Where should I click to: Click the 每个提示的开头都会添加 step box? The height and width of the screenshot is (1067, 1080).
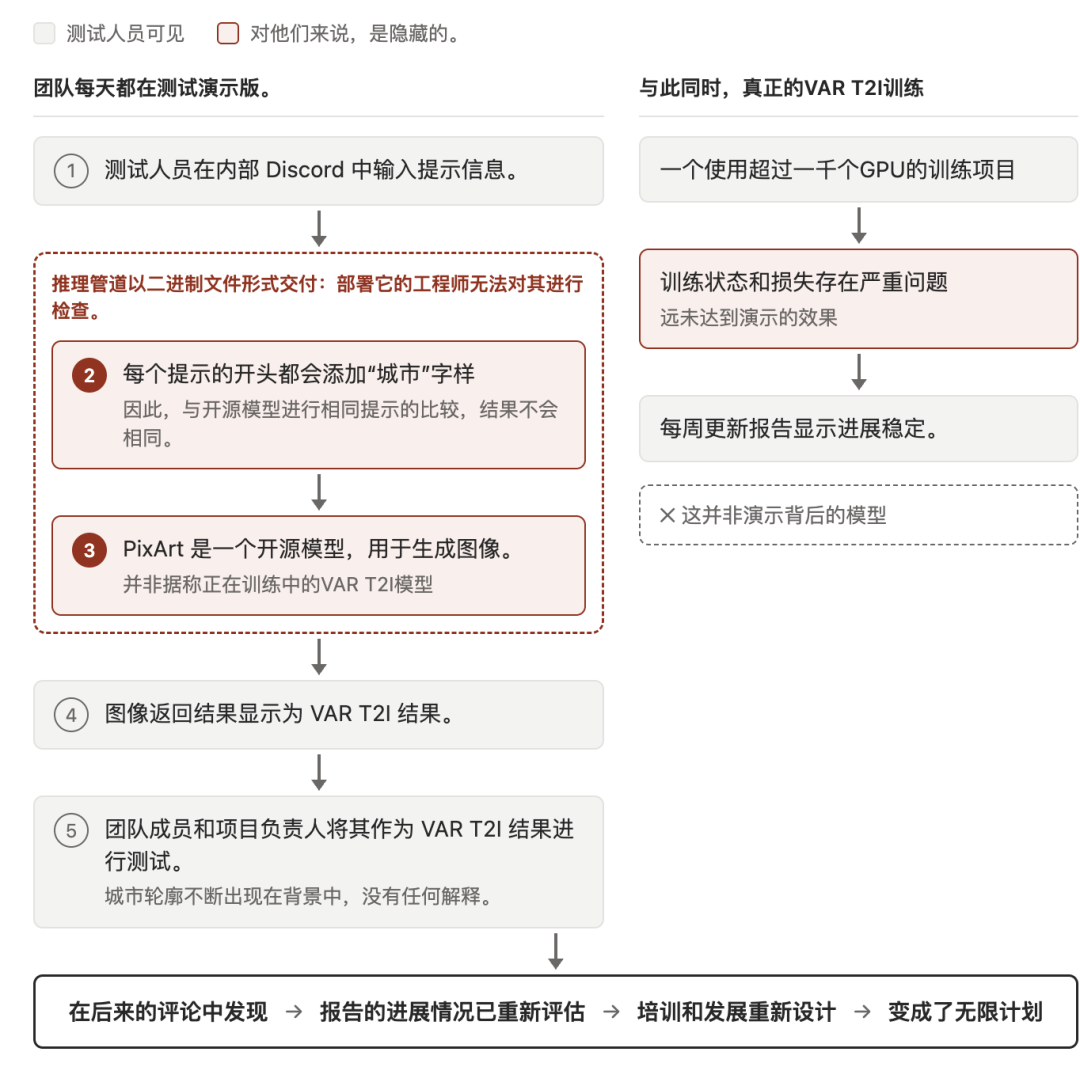click(x=319, y=405)
